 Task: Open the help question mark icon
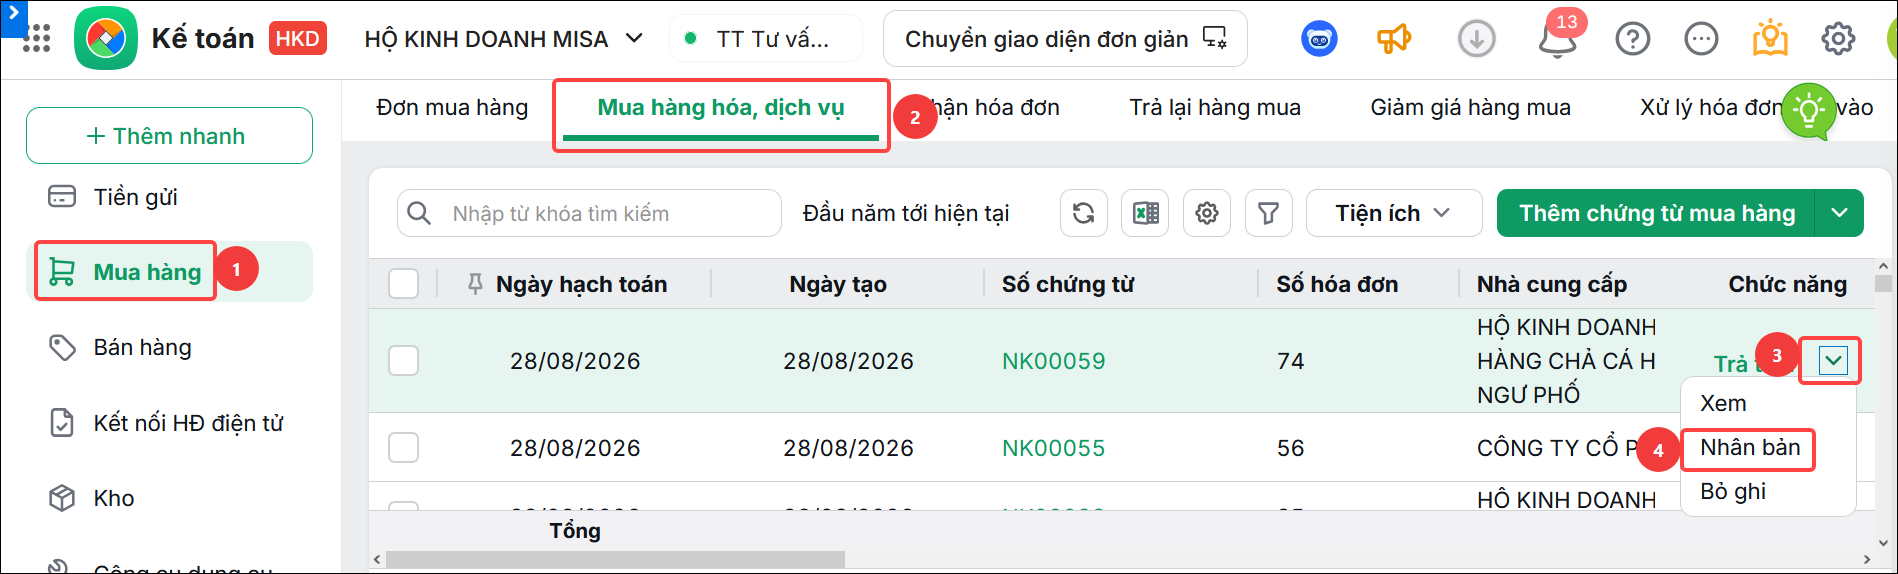coord(1633,39)
